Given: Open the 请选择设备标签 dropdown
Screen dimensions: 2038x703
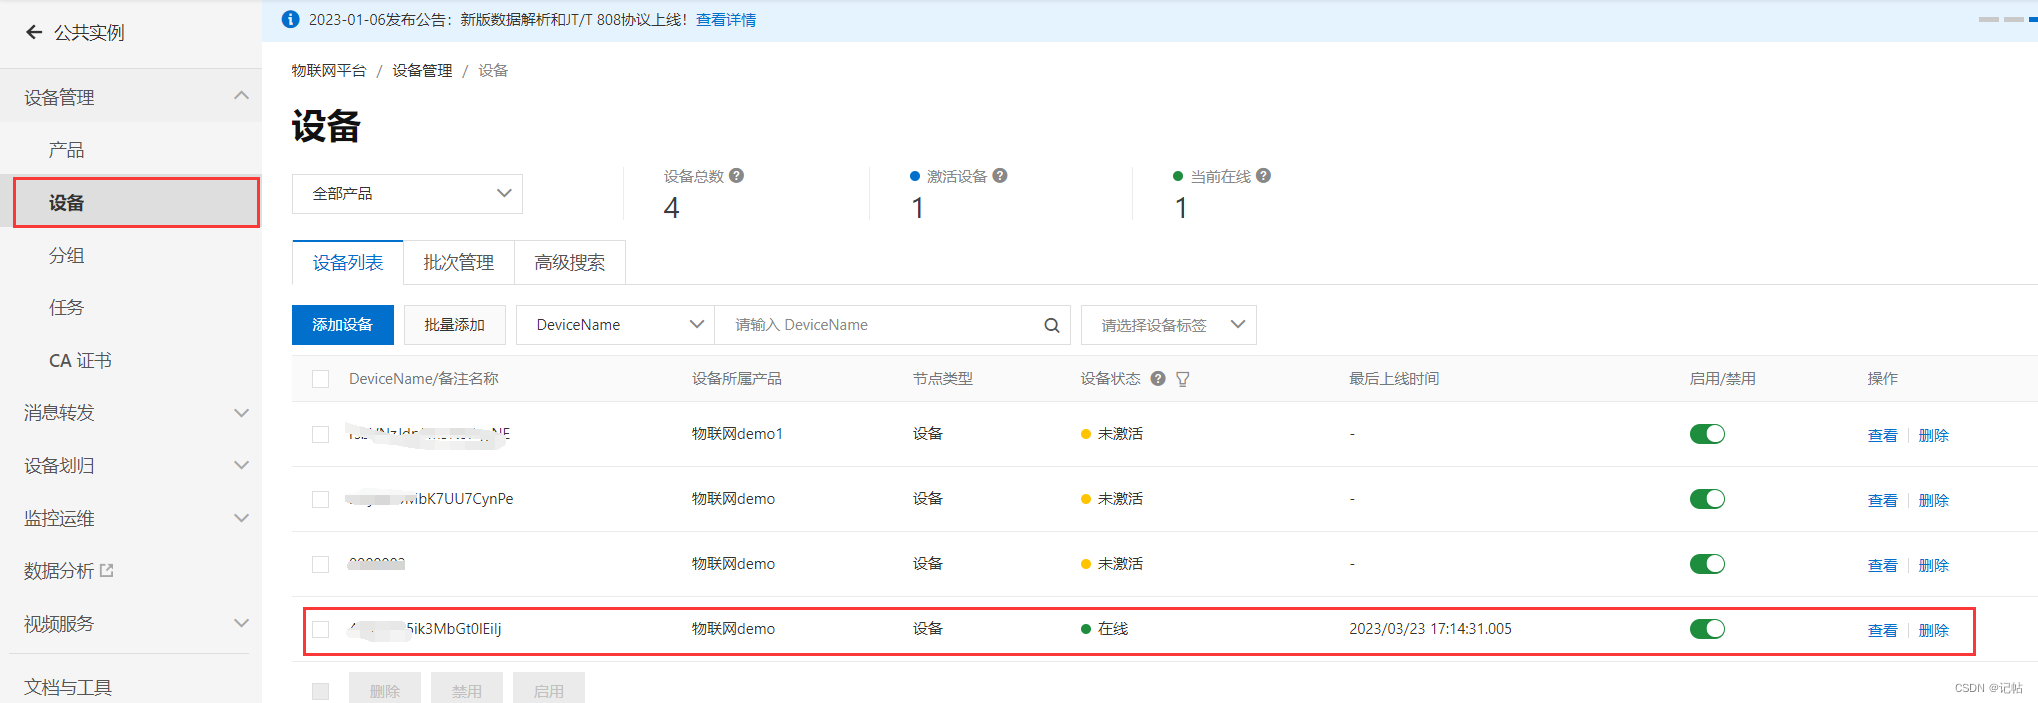Looking at the screenshot, I should pyautogui.click(x=1168, y=325).
